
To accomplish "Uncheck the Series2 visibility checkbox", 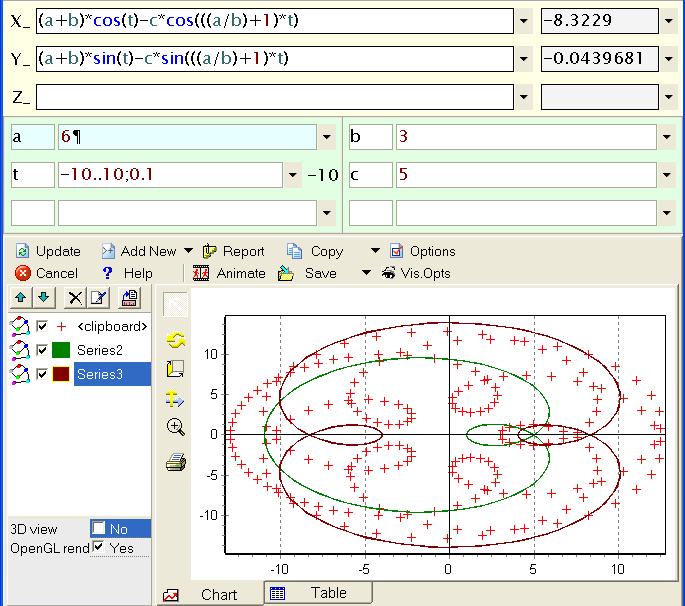I will [42, 350].
